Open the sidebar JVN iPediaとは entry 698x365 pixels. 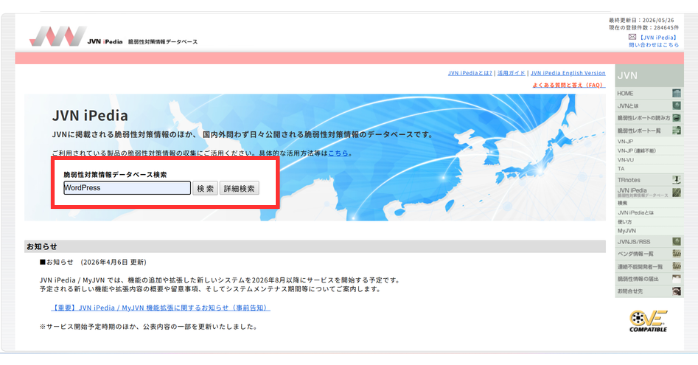pyautogui.click(x=637, y=213)
